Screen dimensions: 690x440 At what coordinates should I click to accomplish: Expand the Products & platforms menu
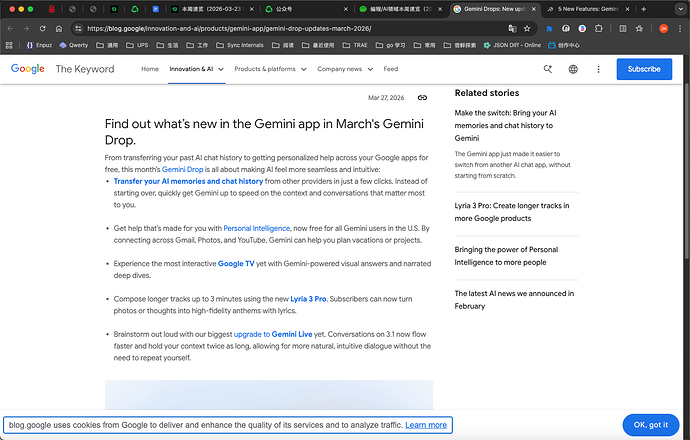click(269, 69)
